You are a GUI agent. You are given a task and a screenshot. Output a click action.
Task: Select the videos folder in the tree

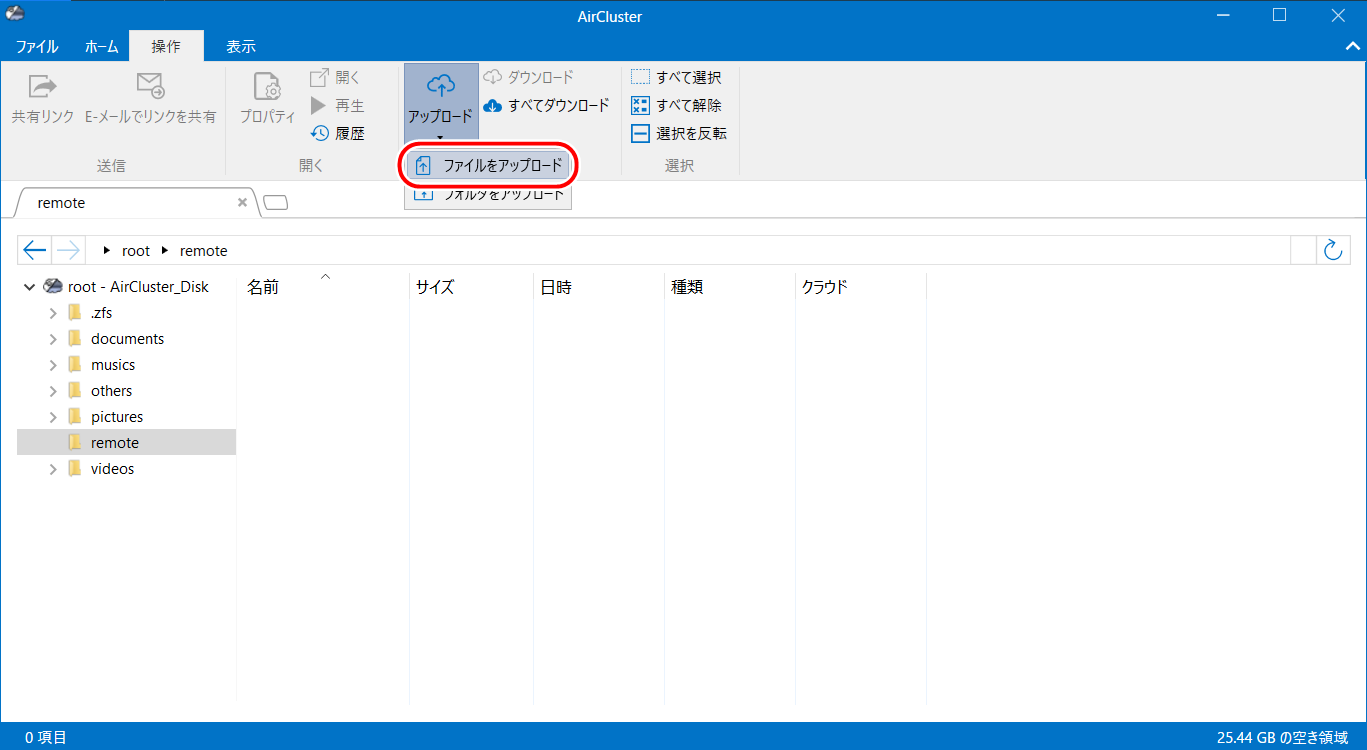click(112, 469)
